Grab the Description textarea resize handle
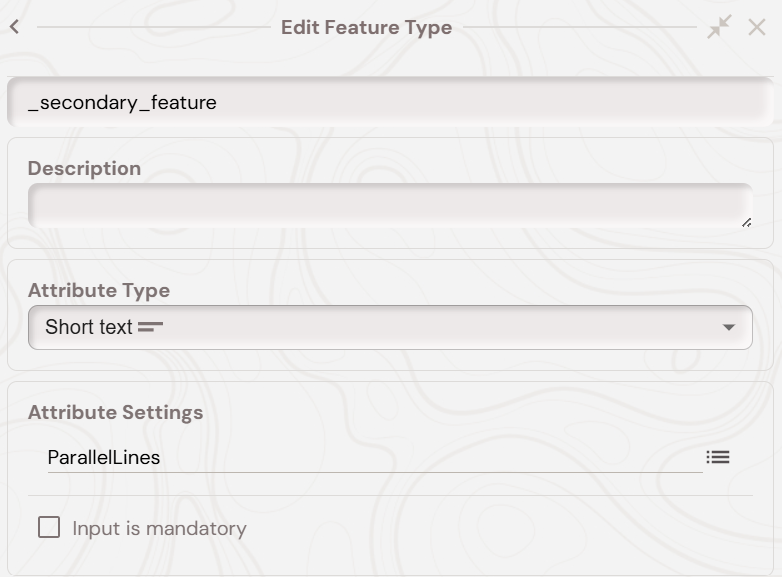 click(x=746, y=223)
